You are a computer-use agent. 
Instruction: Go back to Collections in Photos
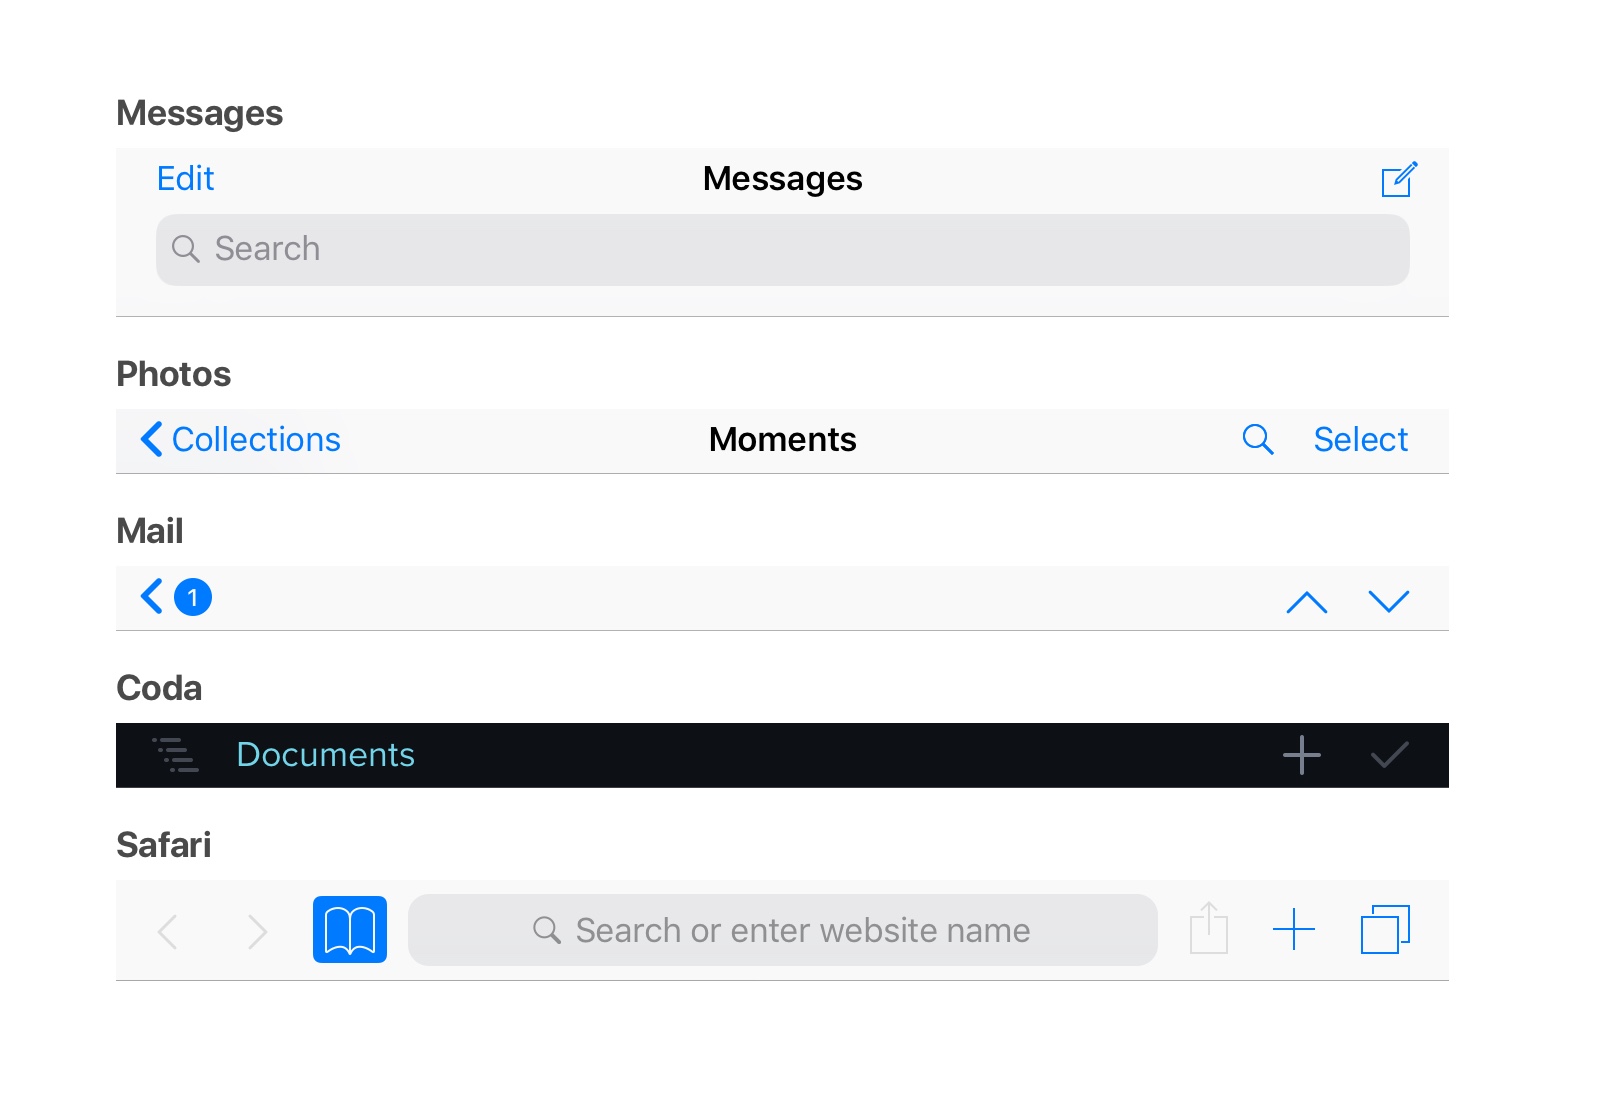click(241, 440)
